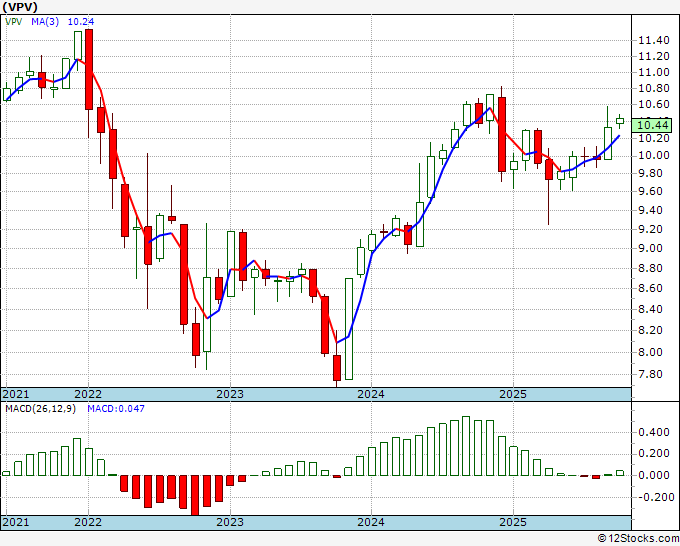
Task: Click the MA(3) indicator label
Action: click(x=45, y=22)
